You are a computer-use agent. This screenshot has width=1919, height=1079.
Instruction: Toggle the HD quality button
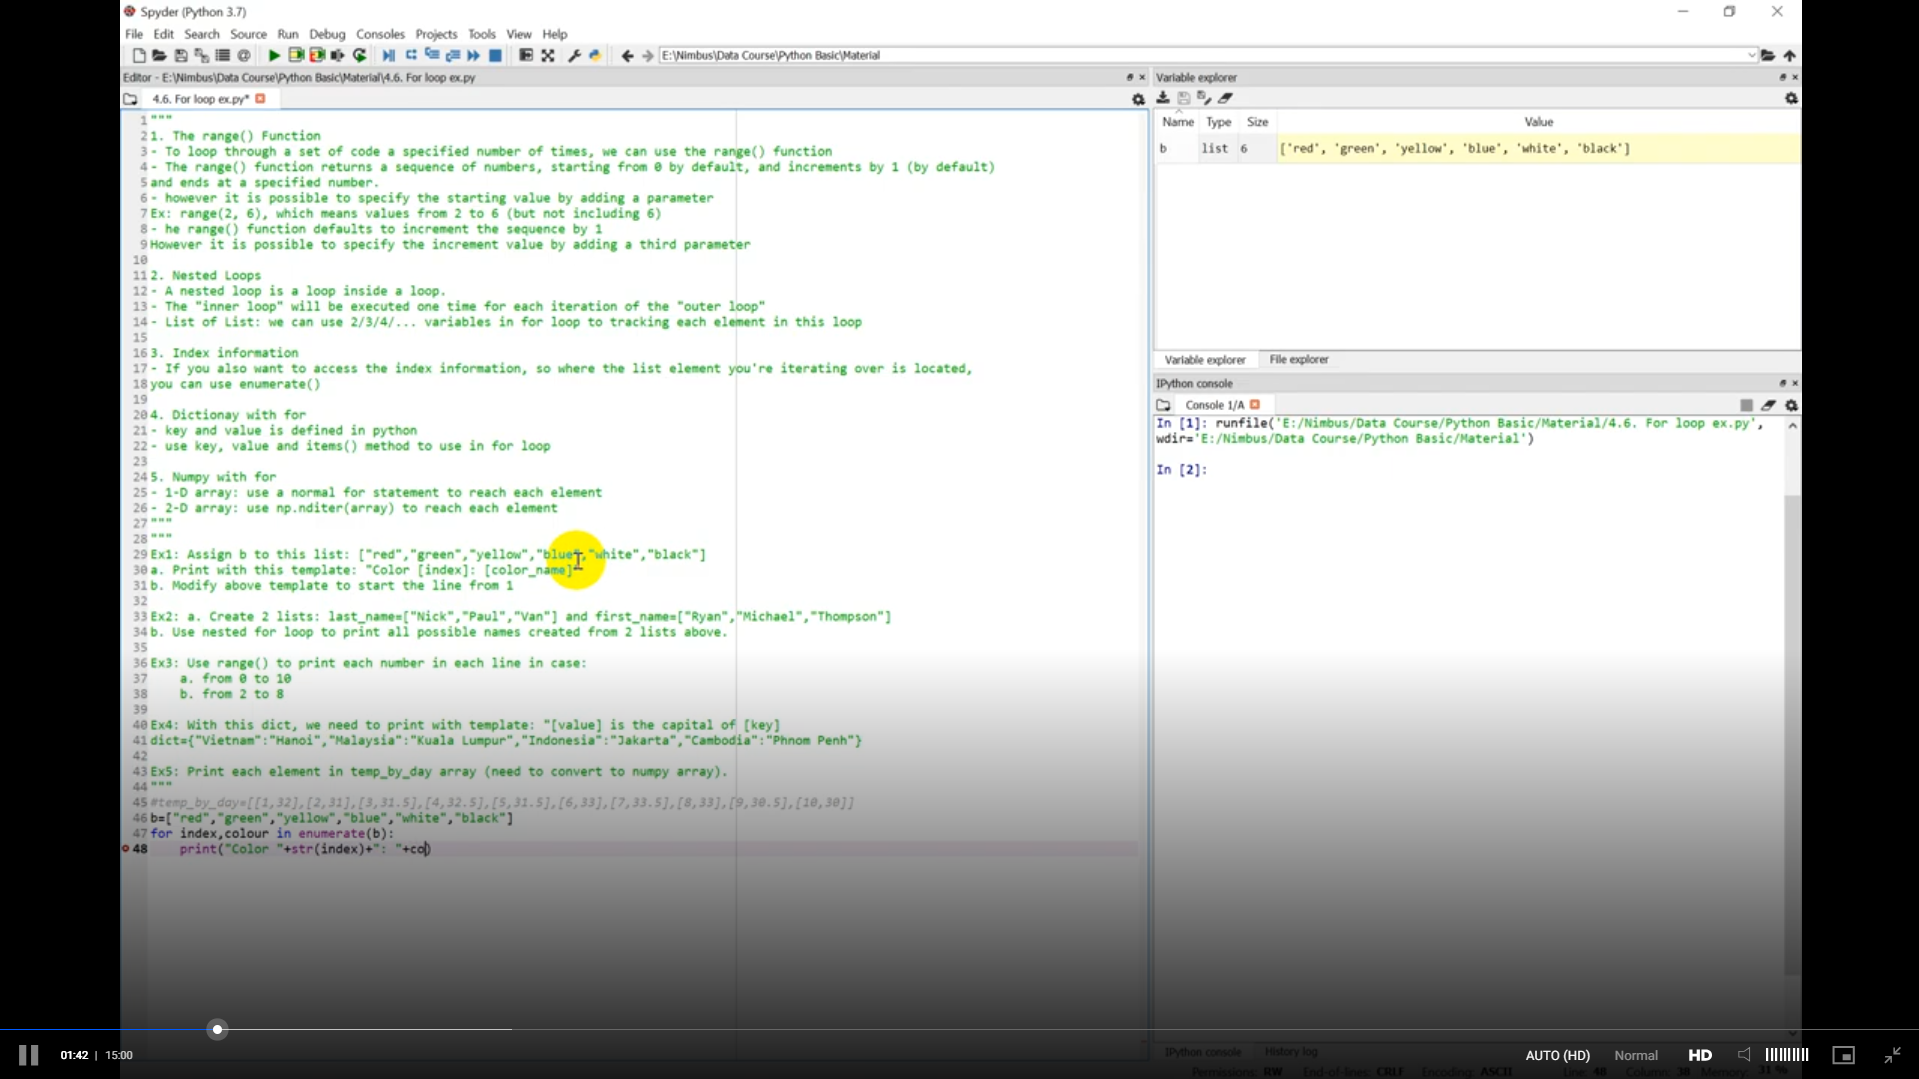click(x=1699, y=1055)
